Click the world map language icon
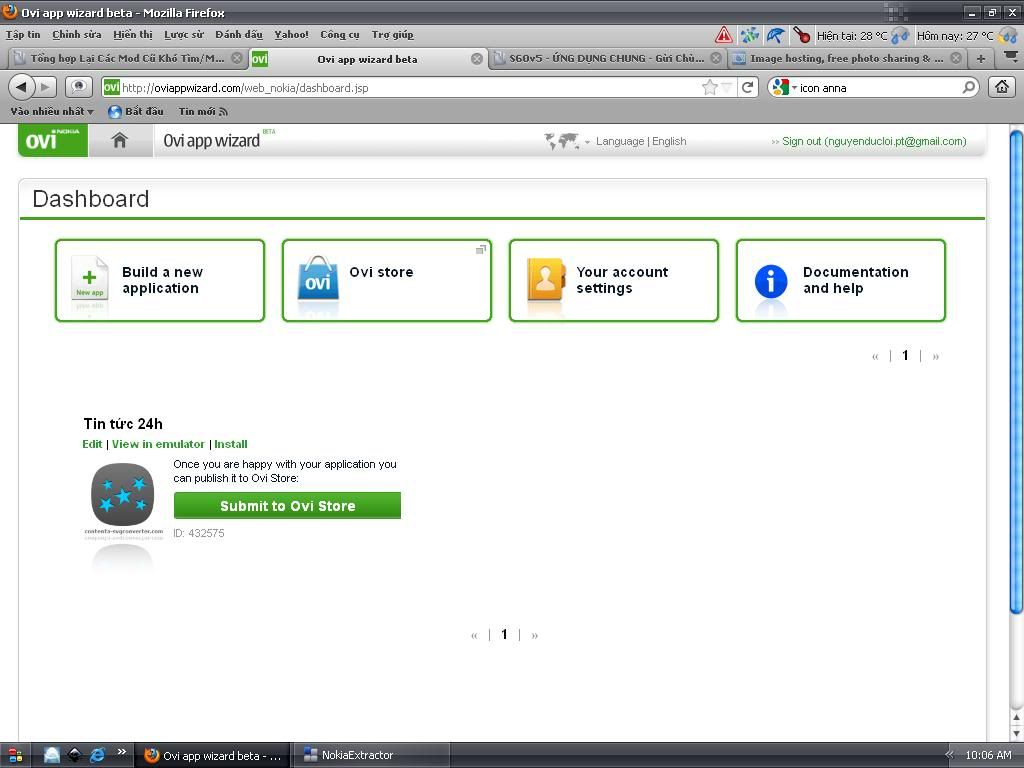This screenshot has height=768, width=1024. tap(561, 140)
